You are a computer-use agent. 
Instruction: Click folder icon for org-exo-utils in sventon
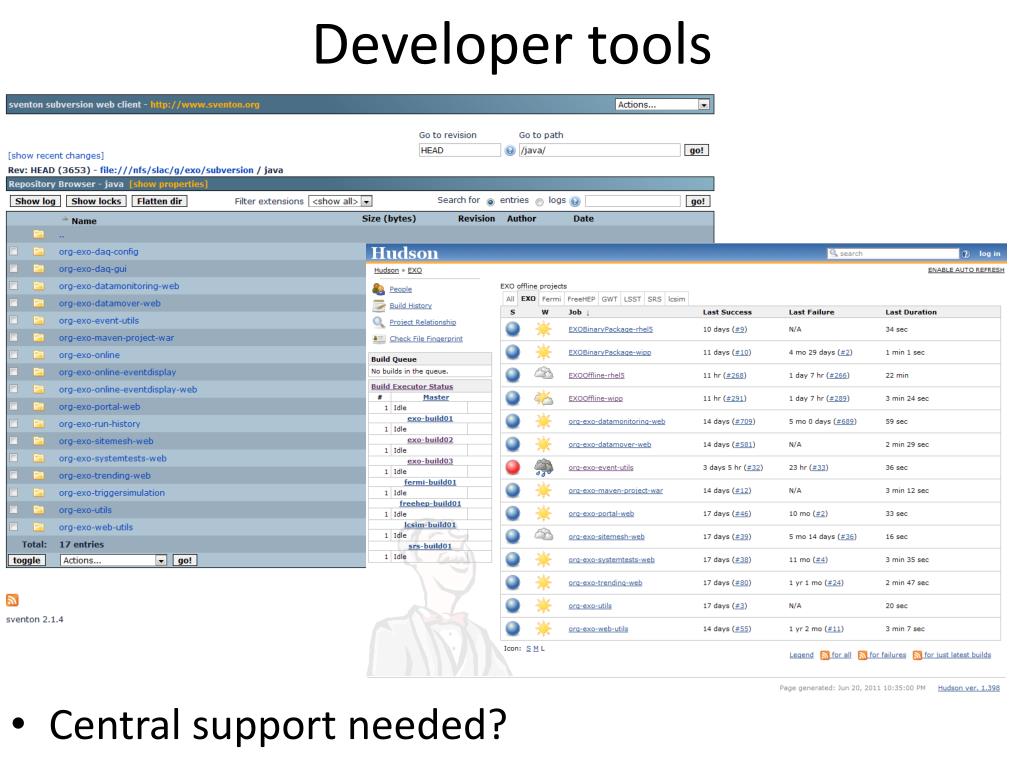coord(39,510)
